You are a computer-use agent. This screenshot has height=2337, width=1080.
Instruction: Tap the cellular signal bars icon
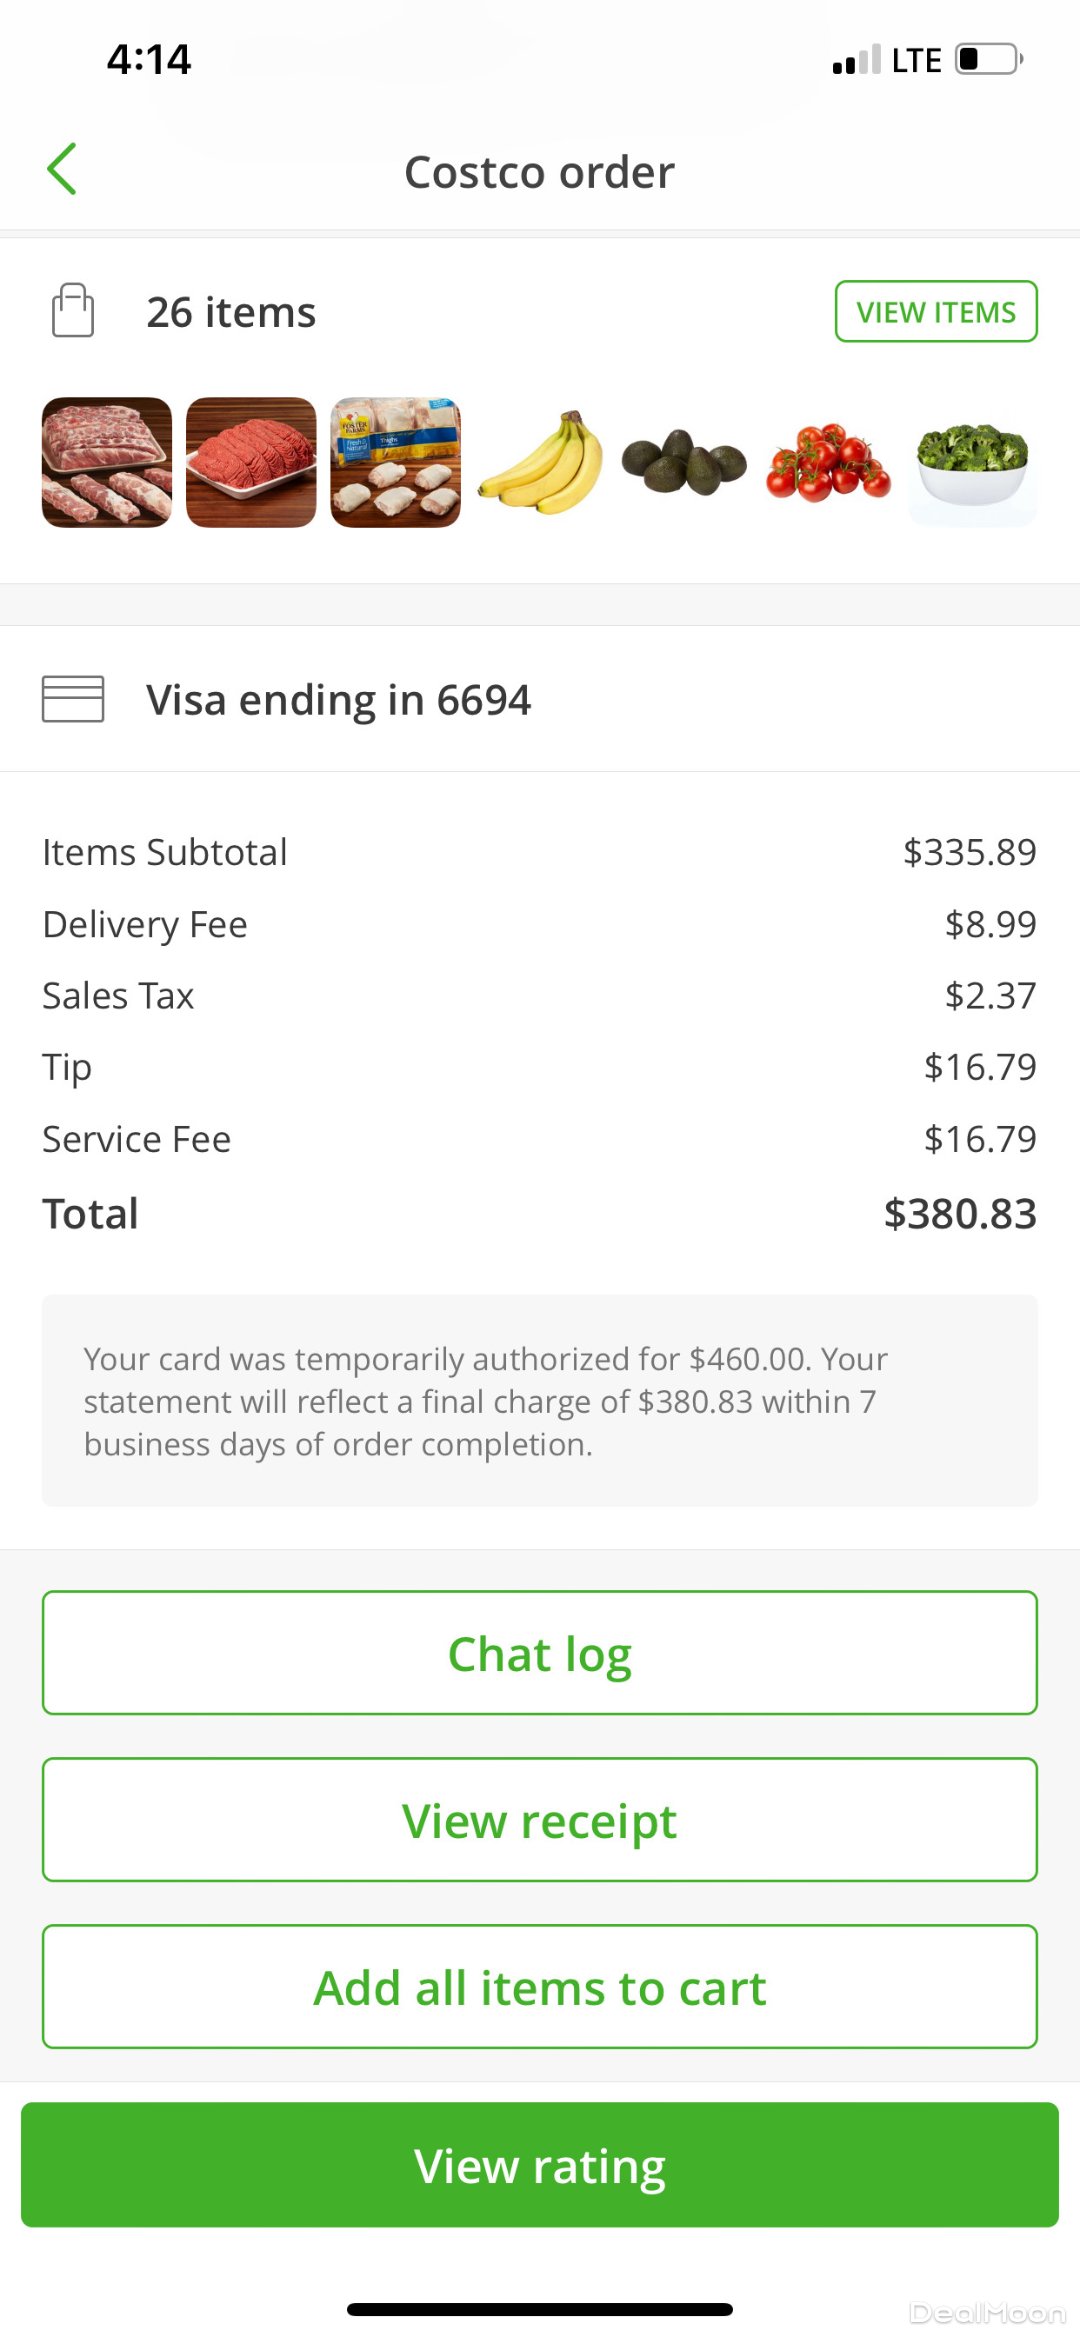pos(856,60)
